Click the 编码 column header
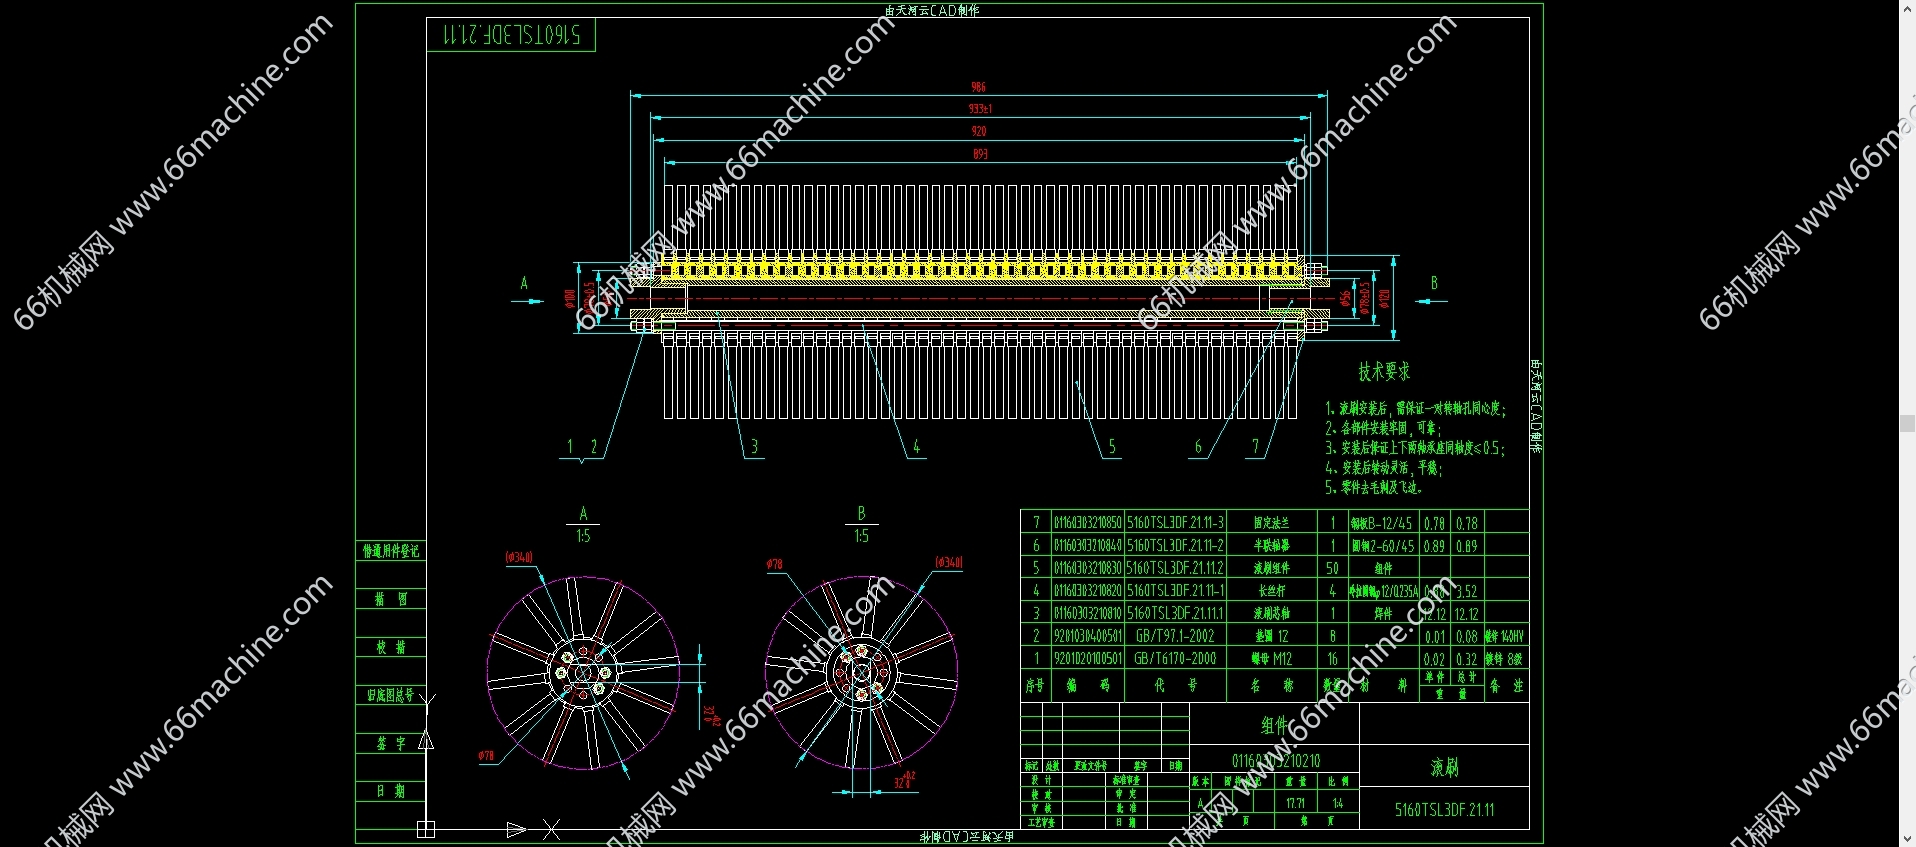 point(1088,686)
